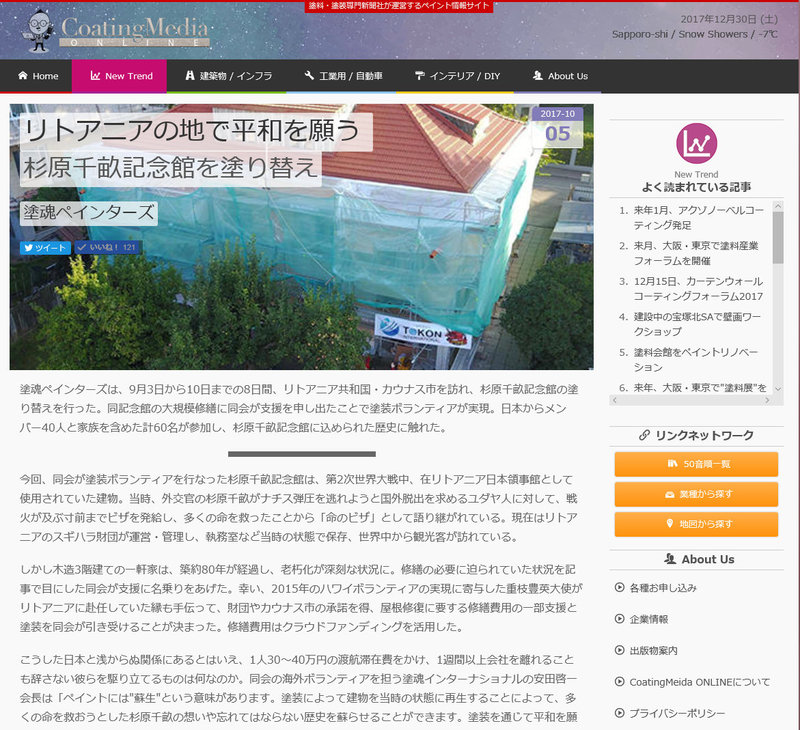The width and height of the screenshot is (800, 730).
Task: Click the building icon beside 建築物
Action: (190, 75)
